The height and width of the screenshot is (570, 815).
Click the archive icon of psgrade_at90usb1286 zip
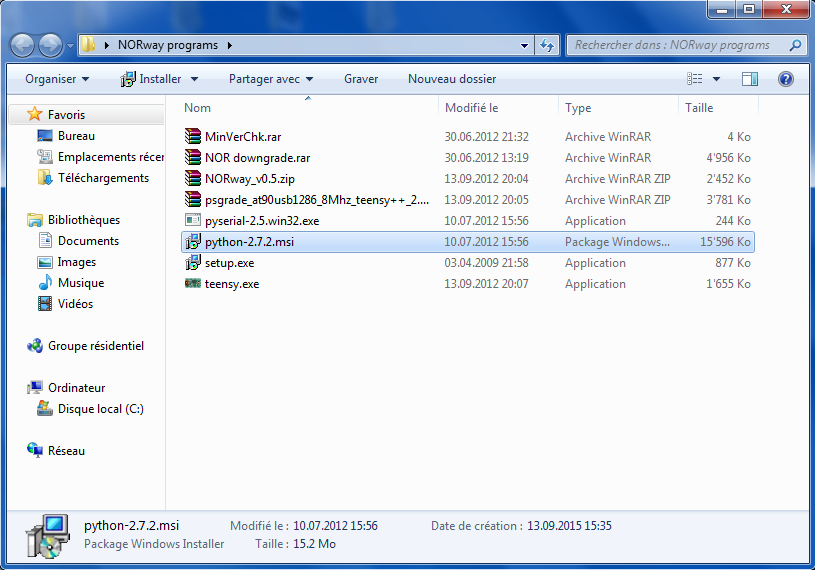(193, 199)
